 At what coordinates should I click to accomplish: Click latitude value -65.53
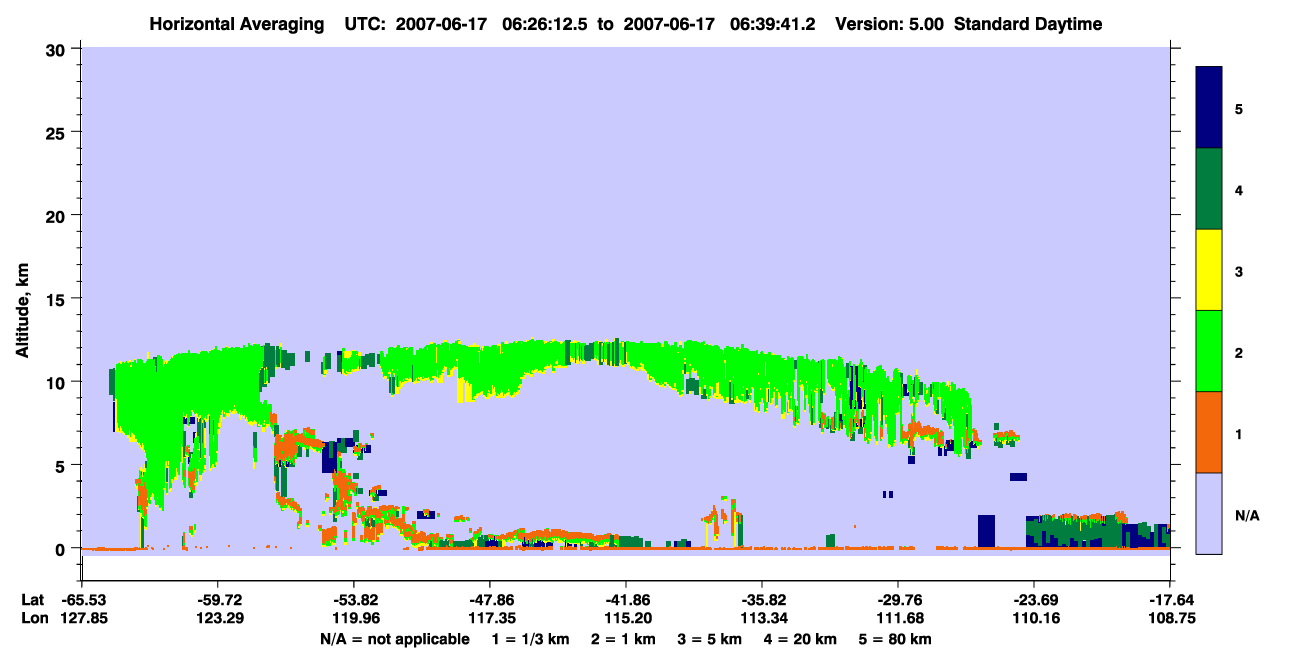pos(82,600)
